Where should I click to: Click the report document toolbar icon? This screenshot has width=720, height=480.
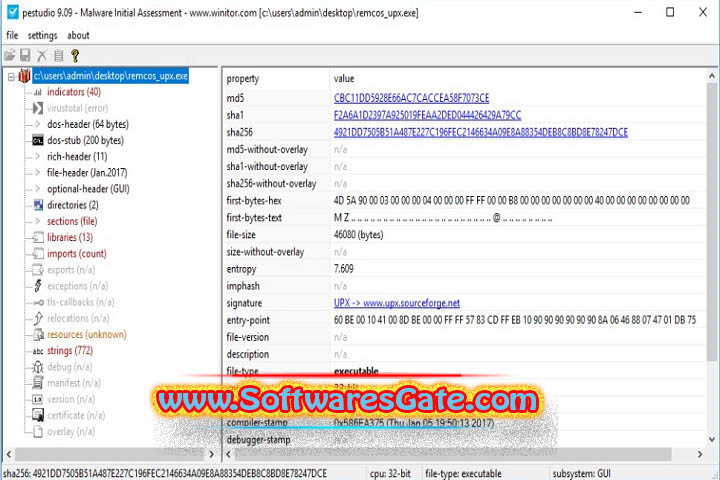(x=58, y=56)
